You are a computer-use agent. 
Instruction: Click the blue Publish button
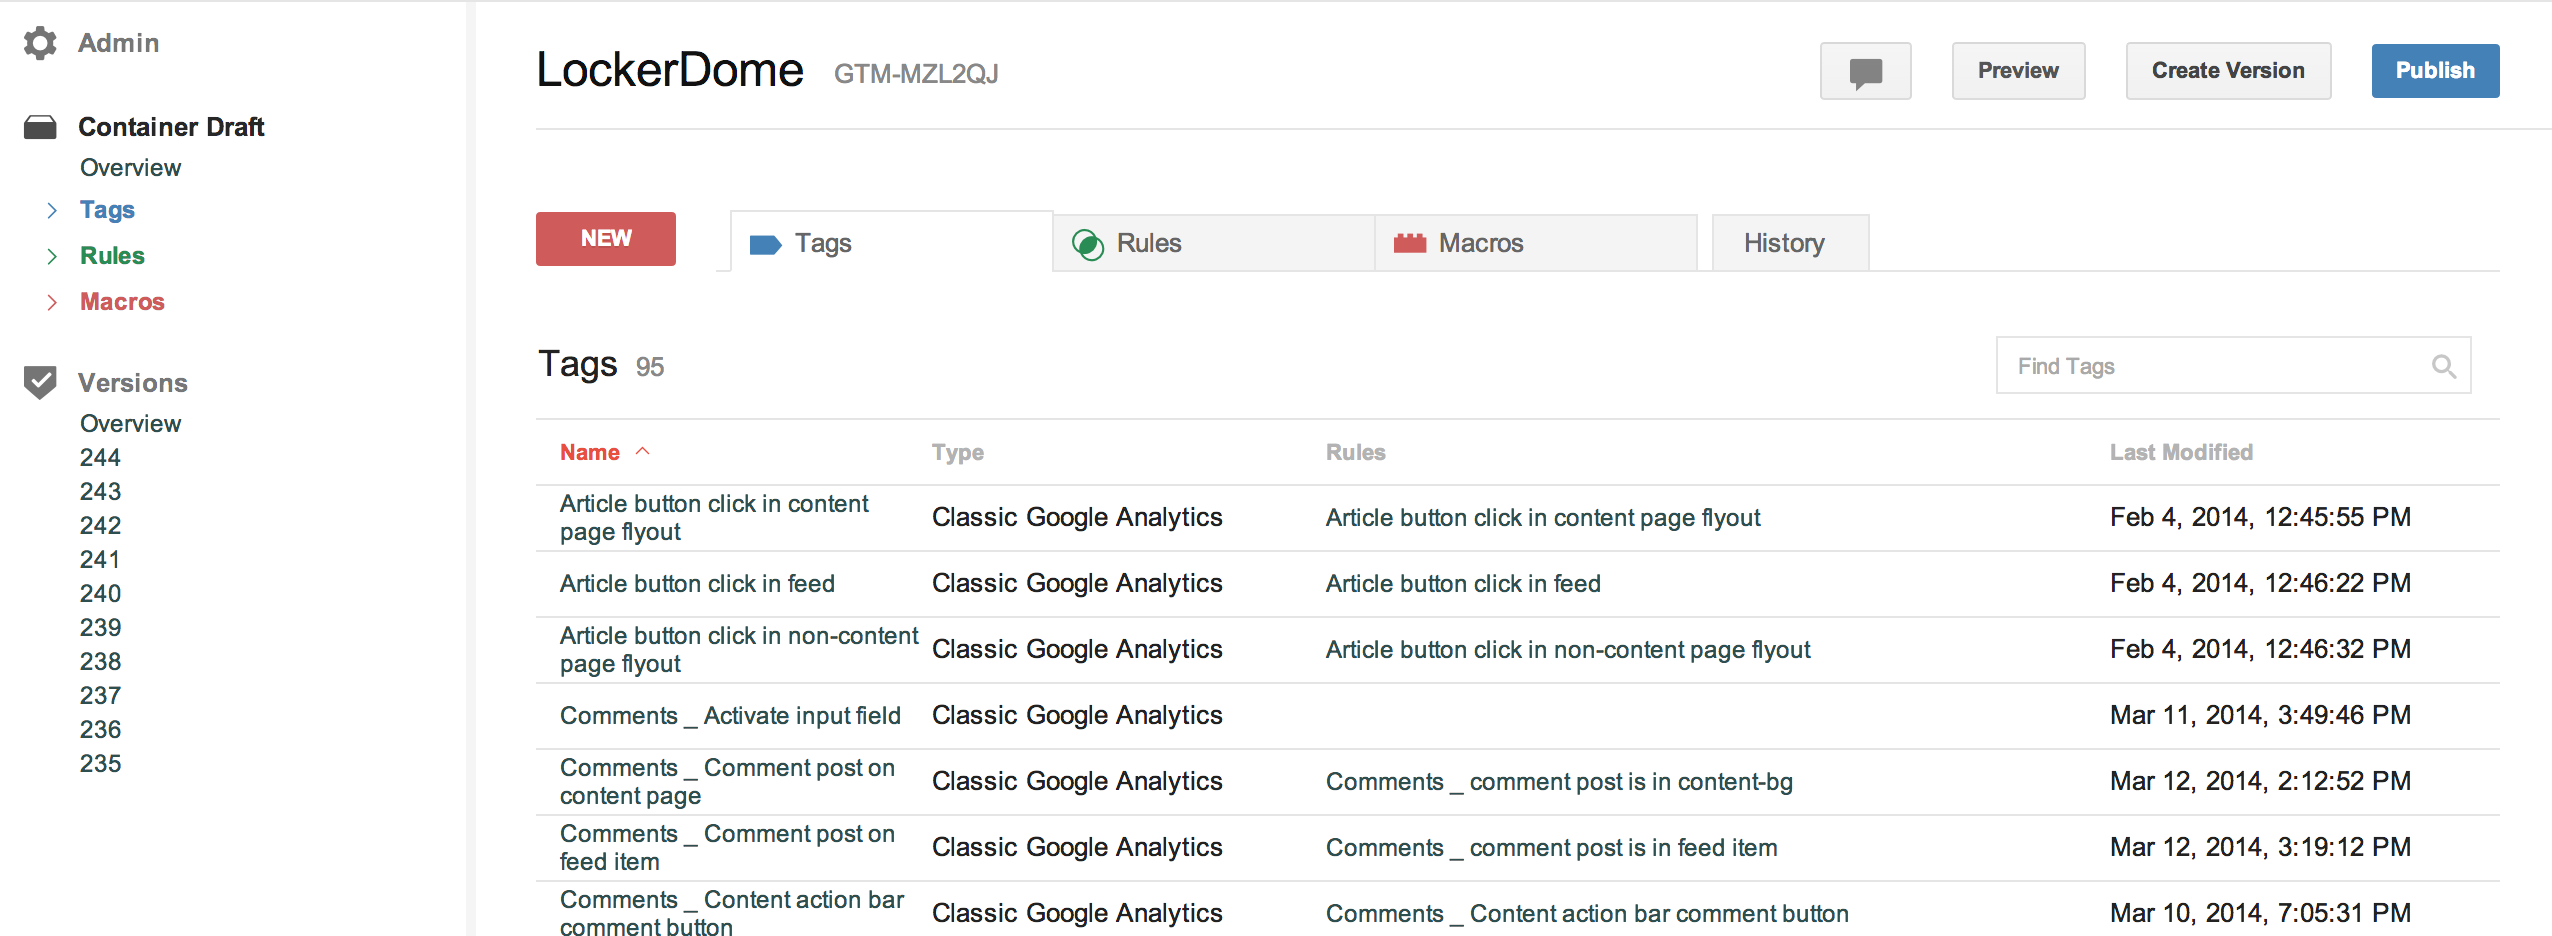[x=2435, y=71]
